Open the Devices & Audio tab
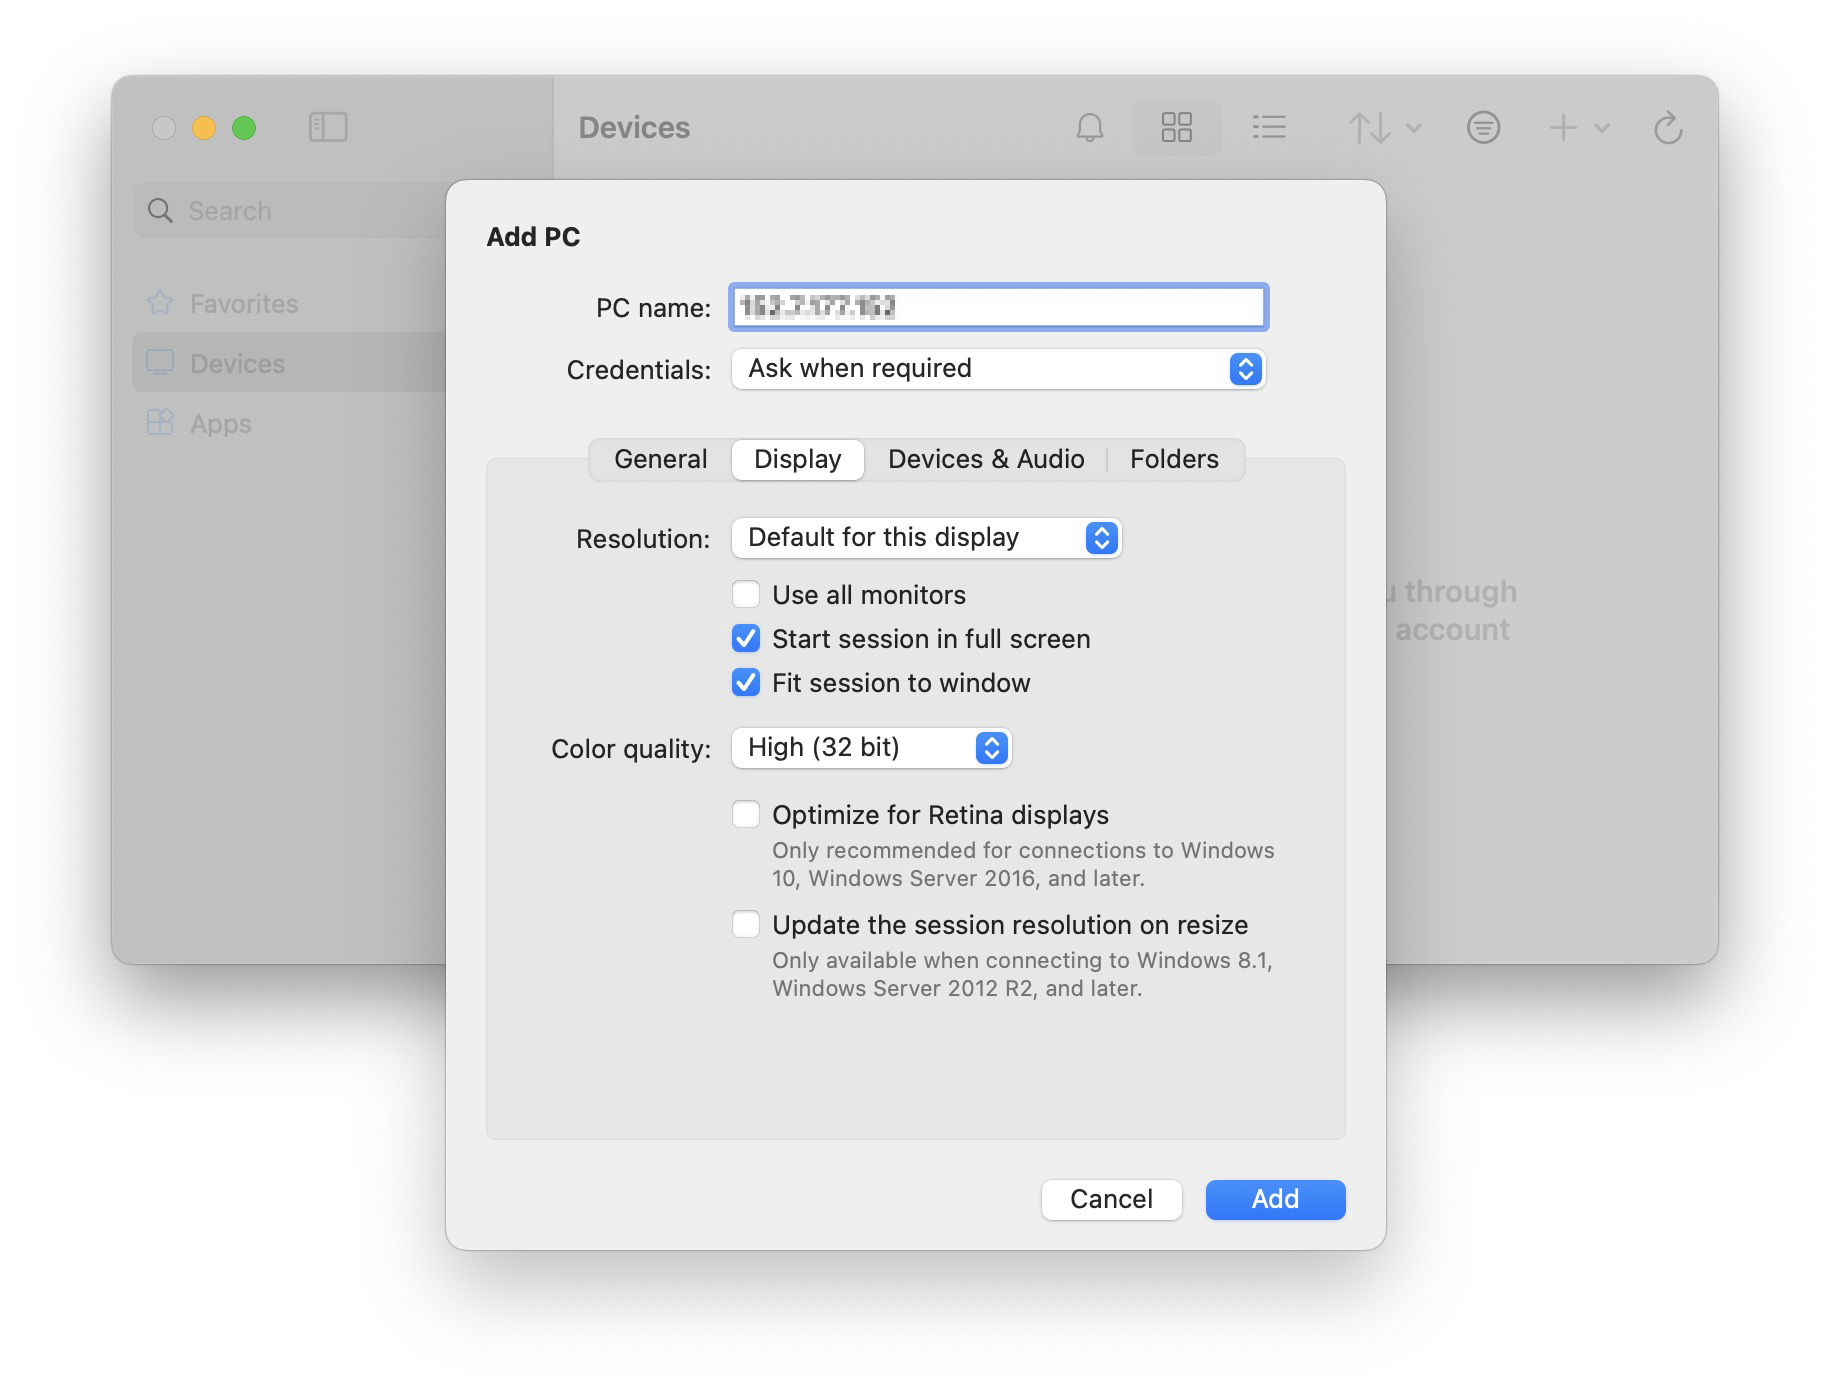 click(985, 459)
